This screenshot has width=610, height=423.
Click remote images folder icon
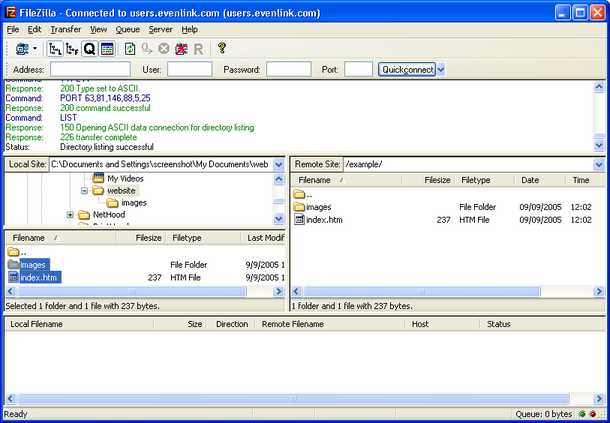click(x=299, y=207)
